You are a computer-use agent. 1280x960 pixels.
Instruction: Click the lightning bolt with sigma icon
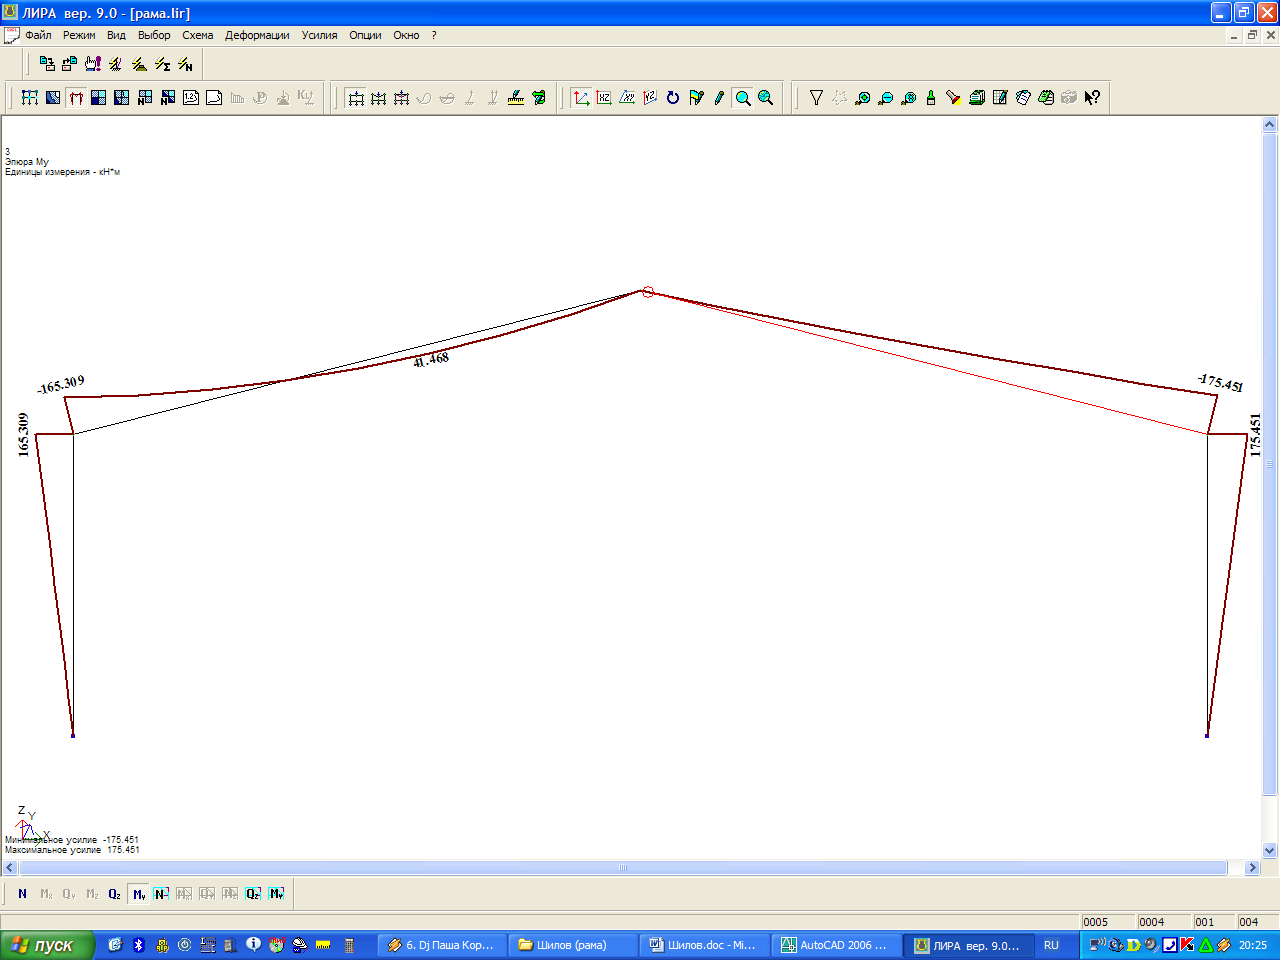(x=162, y=64)
